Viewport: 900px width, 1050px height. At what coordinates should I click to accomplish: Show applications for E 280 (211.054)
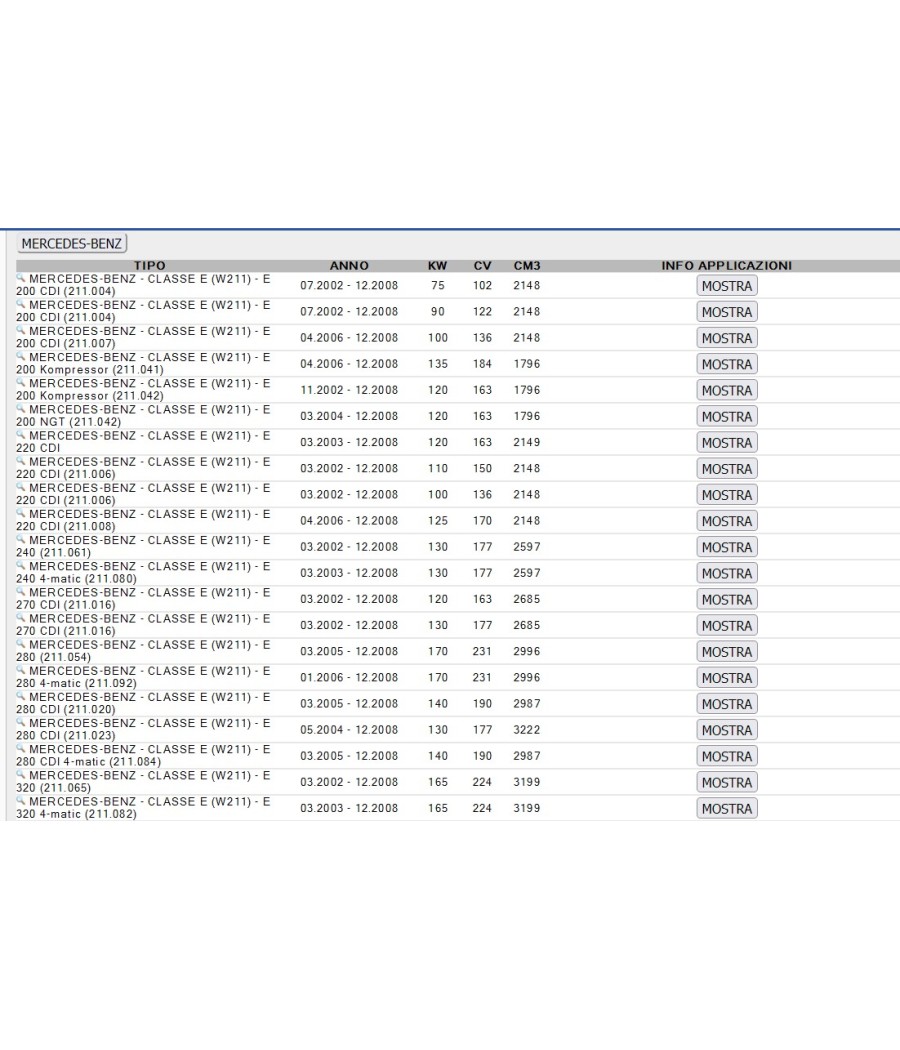coord(727,652)
